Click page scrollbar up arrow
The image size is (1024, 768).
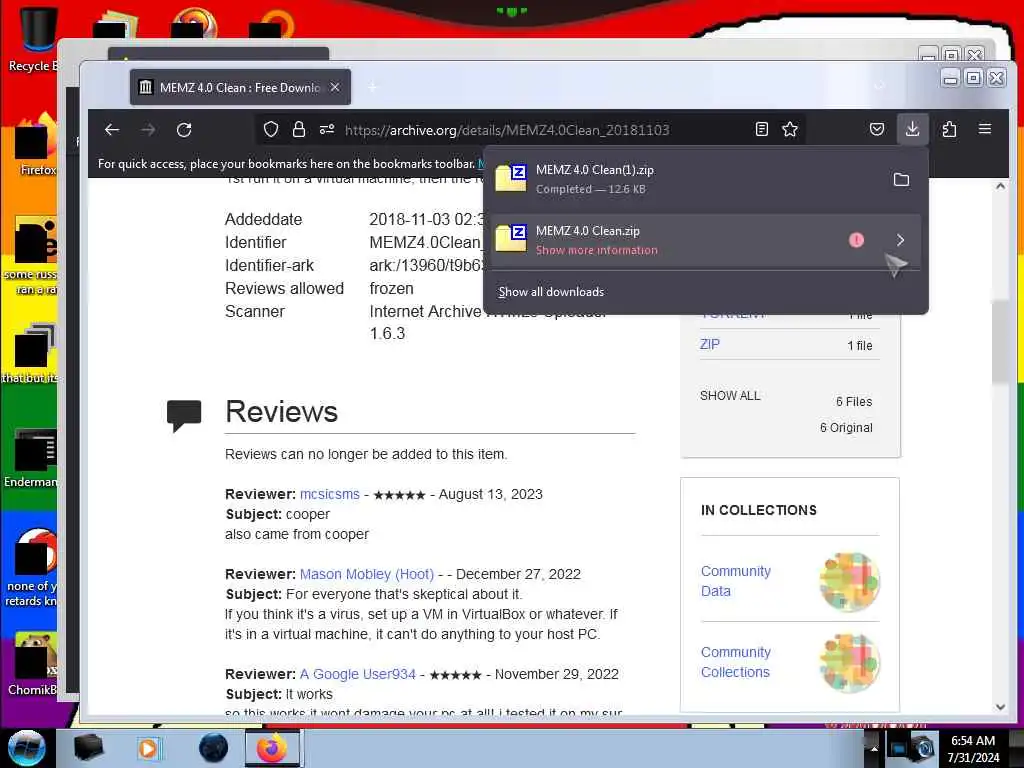click(1000, 187)
